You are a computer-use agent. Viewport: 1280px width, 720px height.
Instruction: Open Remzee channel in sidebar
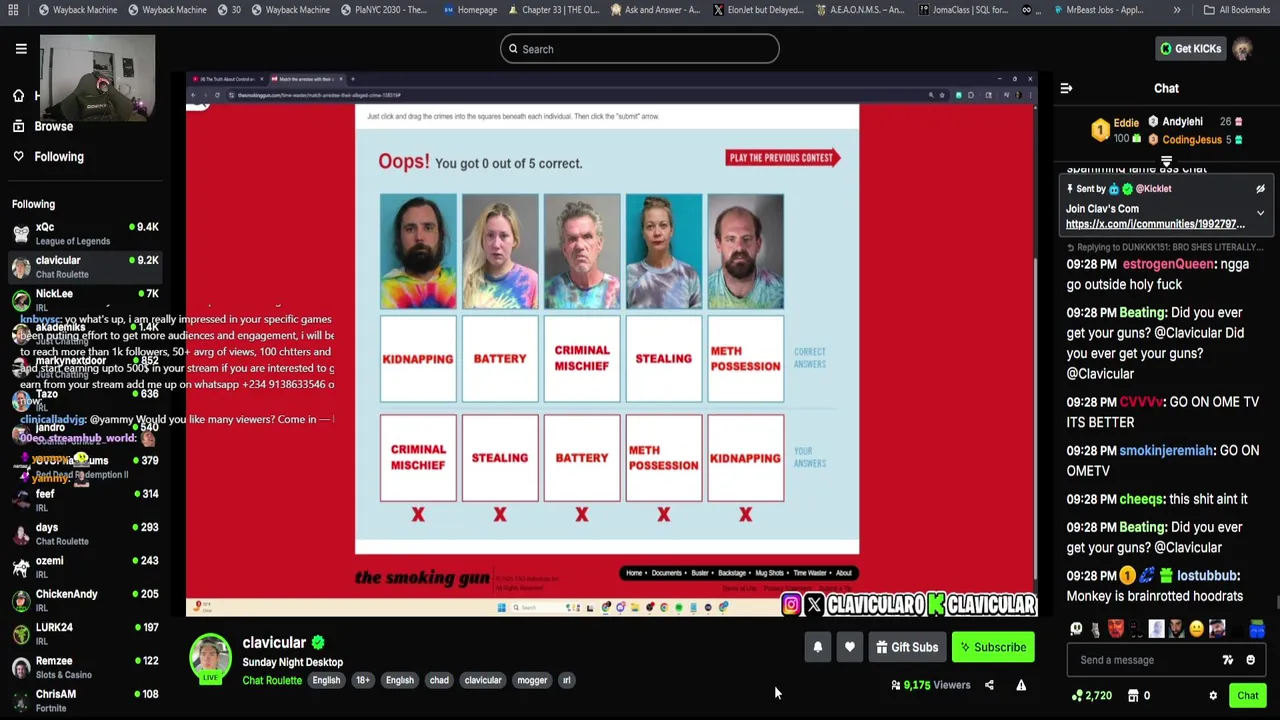(84, 666)
